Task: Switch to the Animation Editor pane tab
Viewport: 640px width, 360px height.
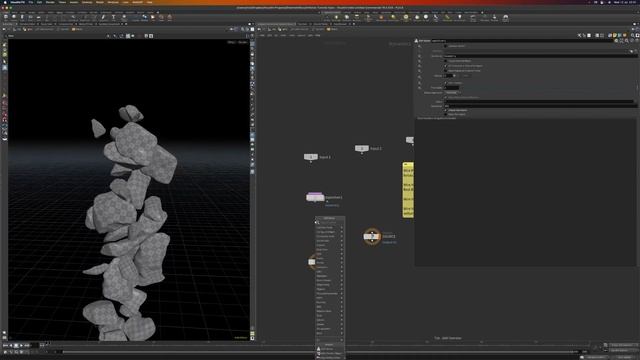Action: (28, 24)
